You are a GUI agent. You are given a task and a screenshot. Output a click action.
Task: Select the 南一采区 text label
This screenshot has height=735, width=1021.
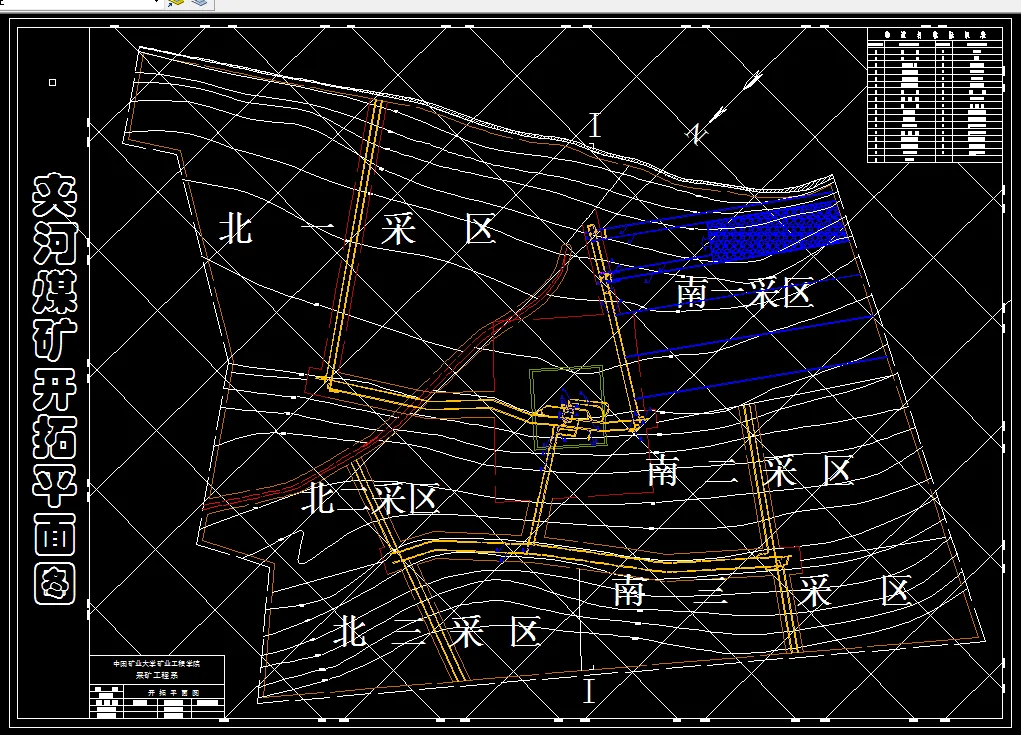(745, 292)
